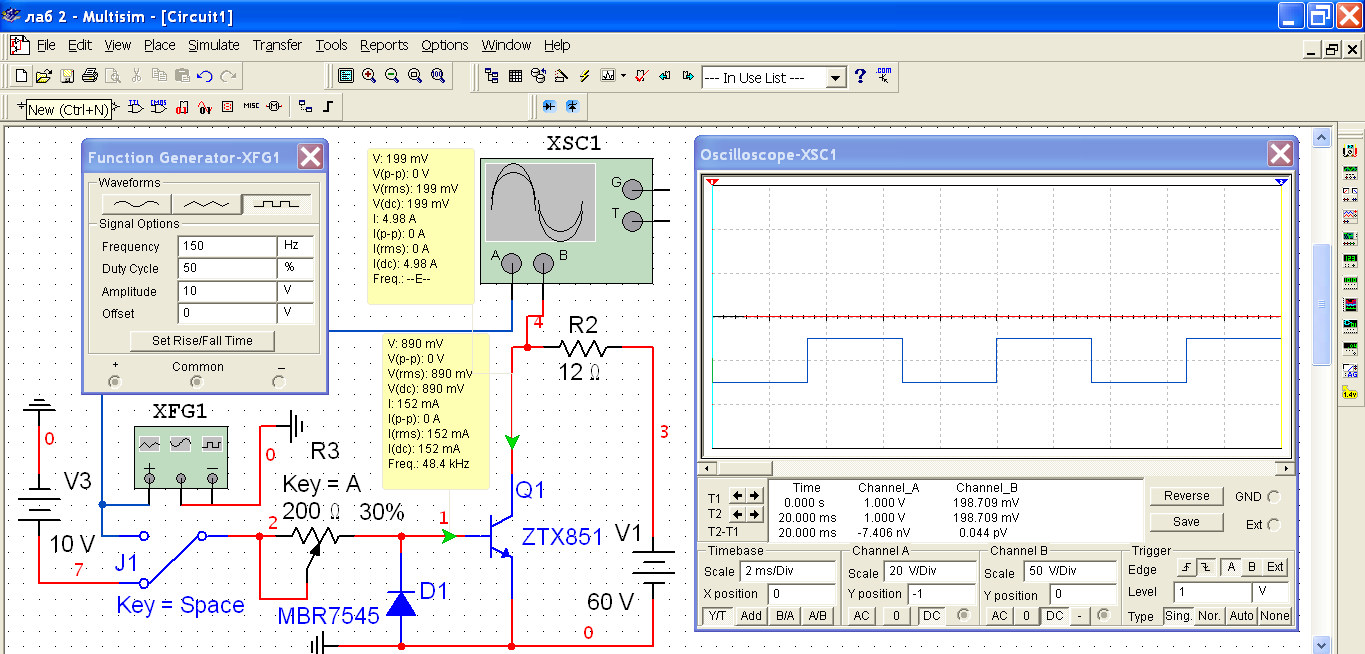Select the oscilloscope T1 cursor marker
The height and width of the screenshot is (654, 1365).
(713, 183)
